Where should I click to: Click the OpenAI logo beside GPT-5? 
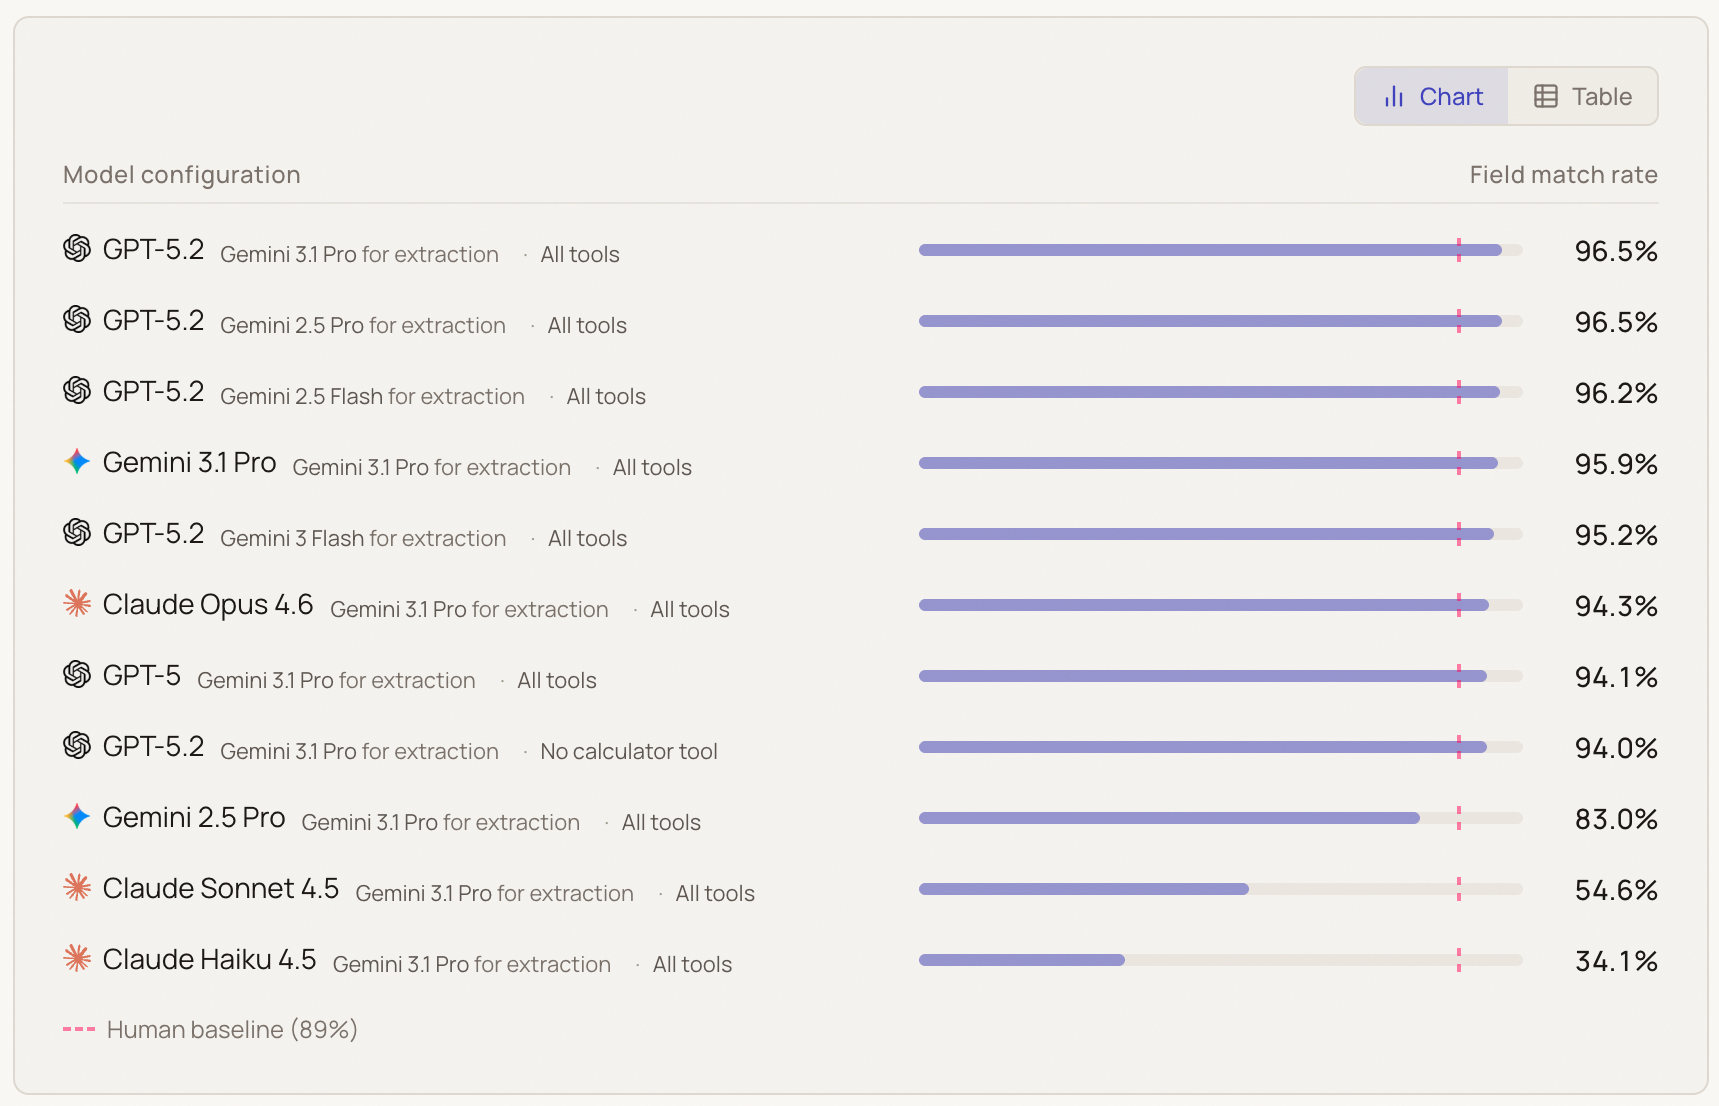[77, 675]
